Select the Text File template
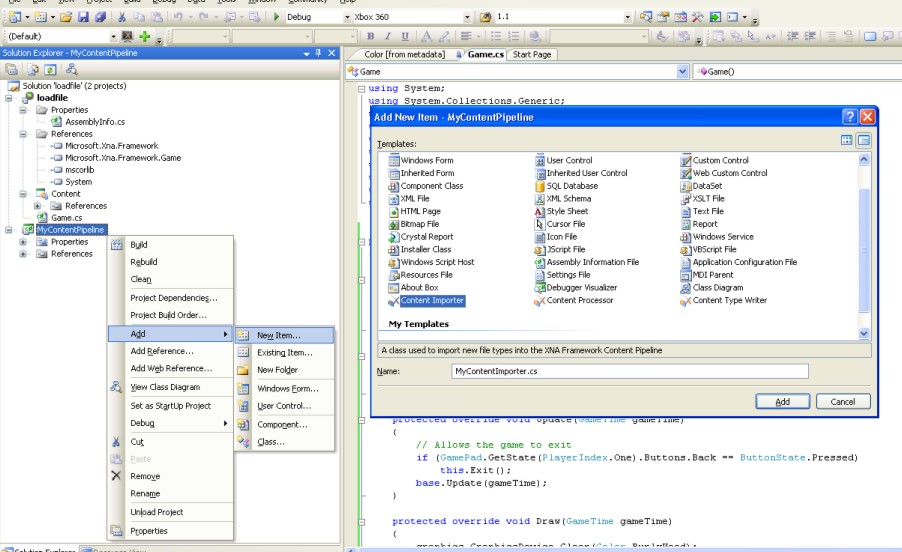This screenshot has height=552, width=902. [x=702, y=211]
